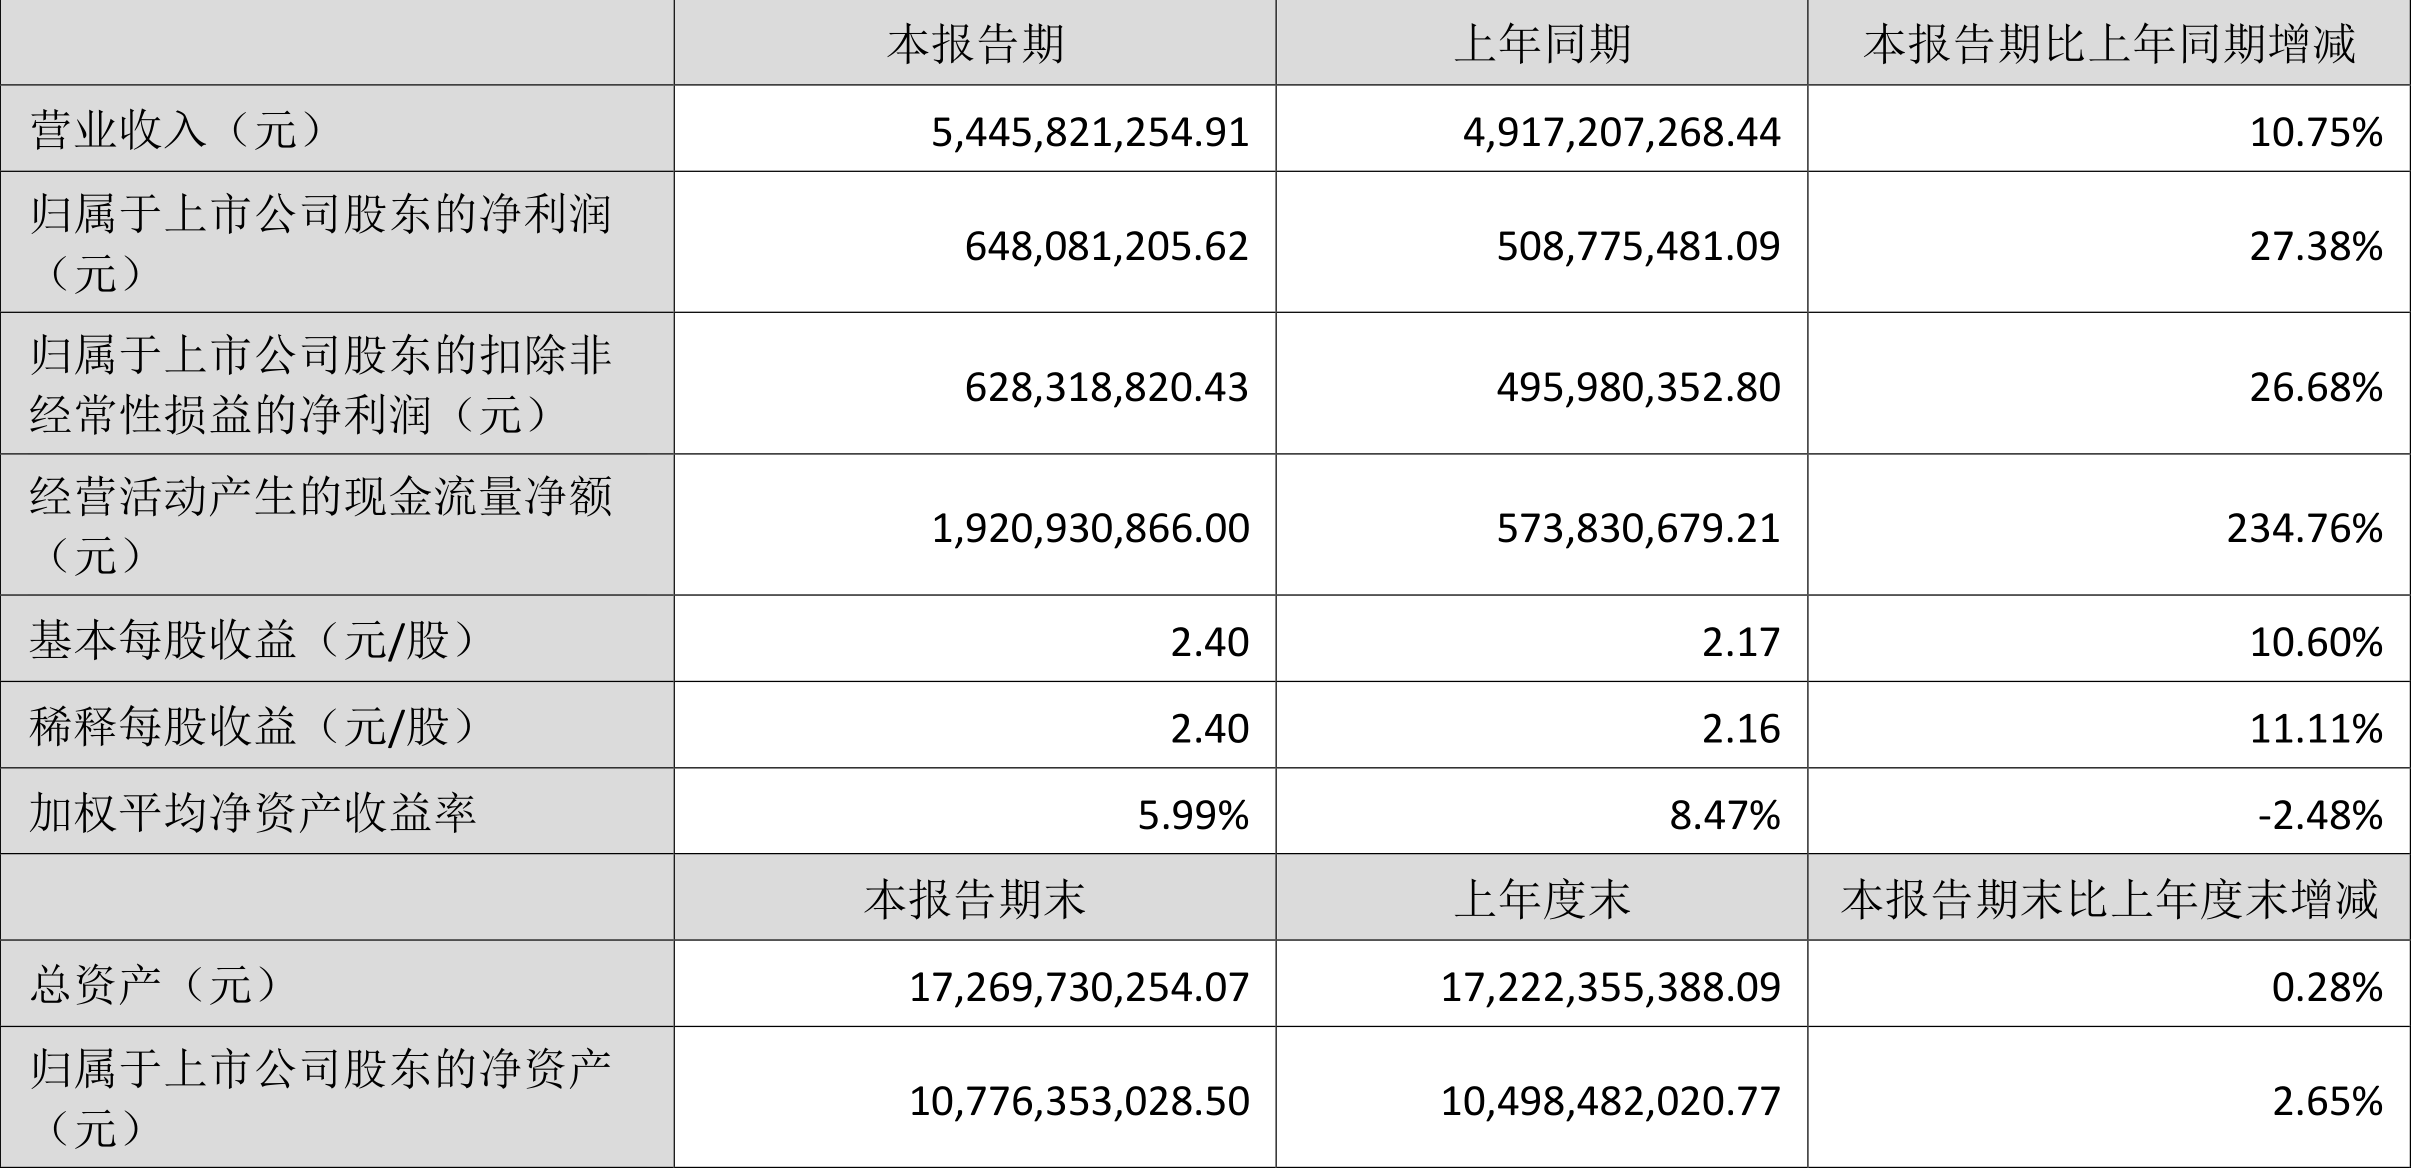Click the net profit value 648,081,205.62
This screenshot has width=2411, height=1168.
(1107, 246)
